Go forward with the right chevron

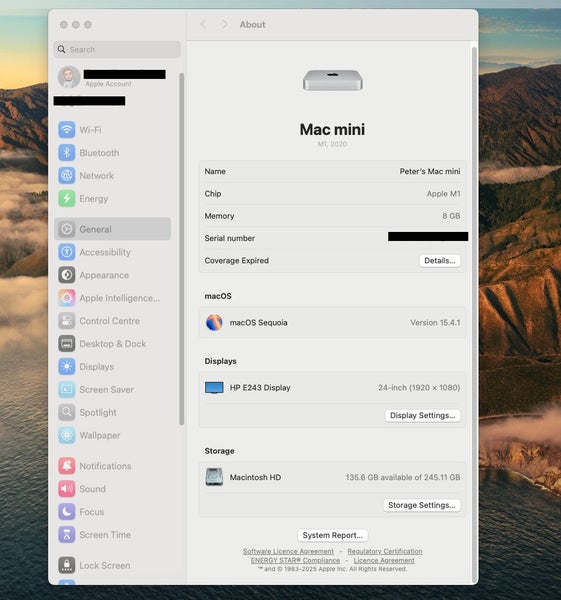pos(225,24)
